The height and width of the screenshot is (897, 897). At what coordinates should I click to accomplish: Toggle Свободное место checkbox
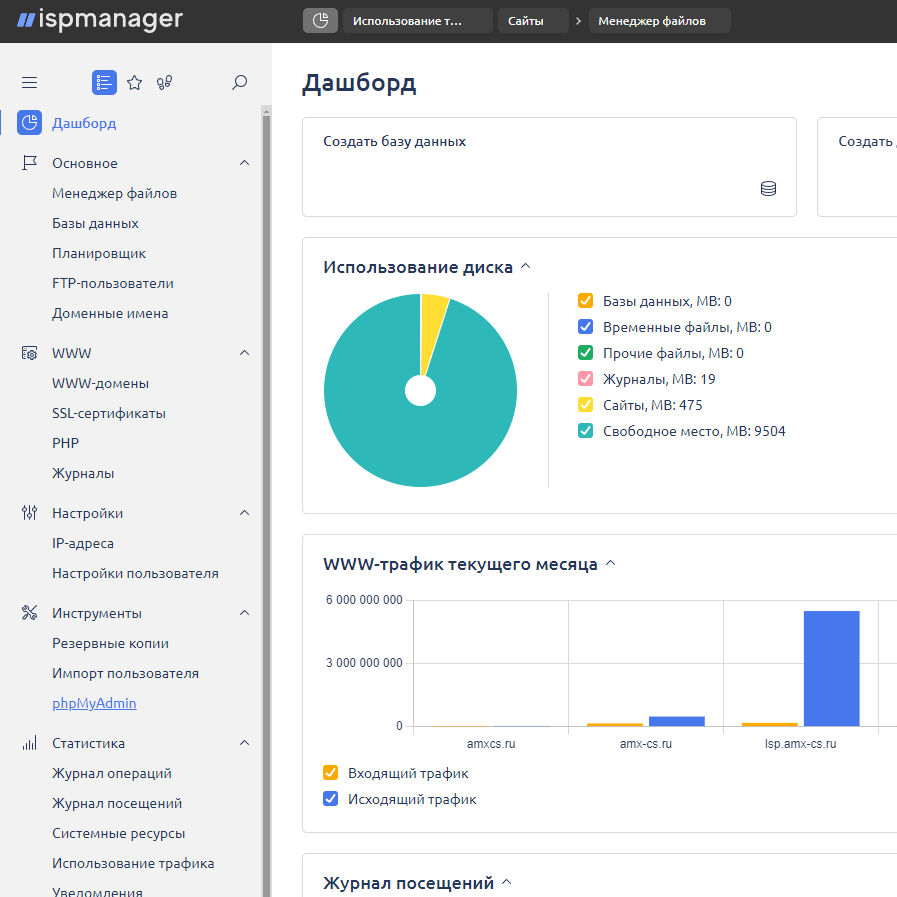coord(585,431)
